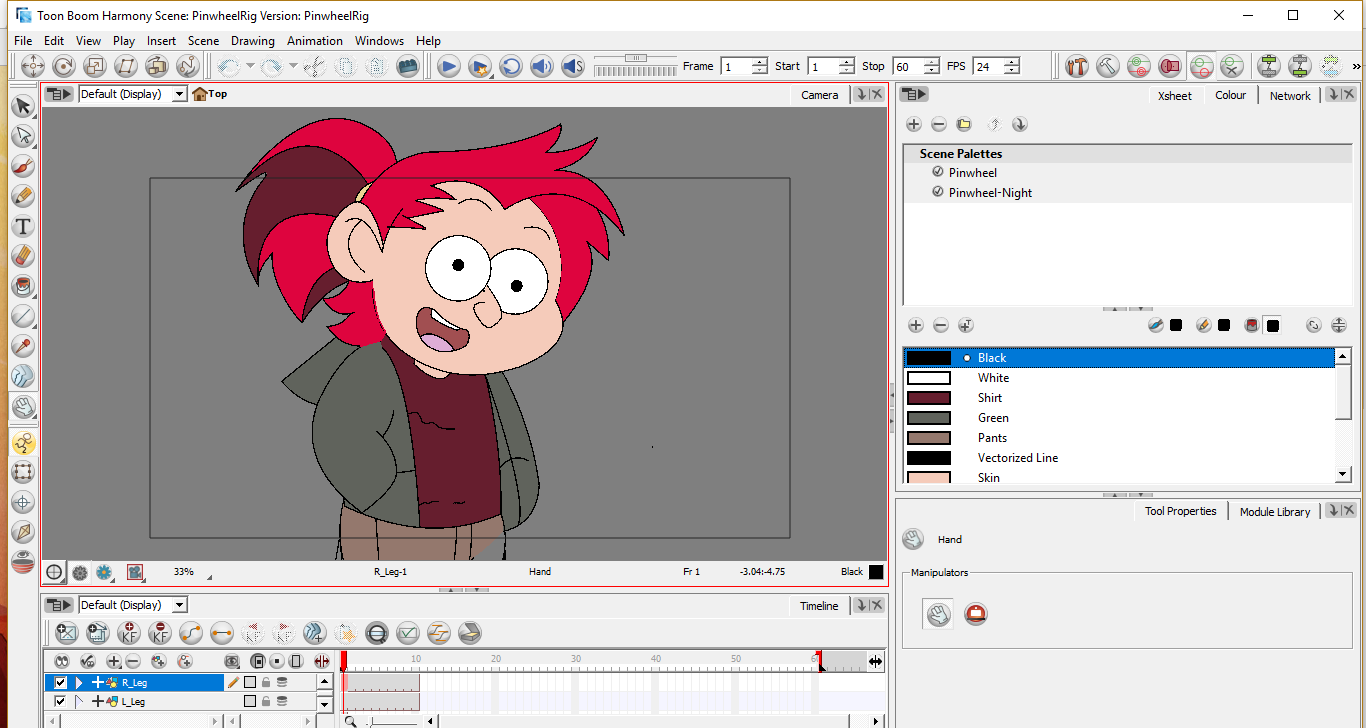Screen dimensions: 1366x728
Task: Open Camera view menu icon
Action: coord(60,94)
